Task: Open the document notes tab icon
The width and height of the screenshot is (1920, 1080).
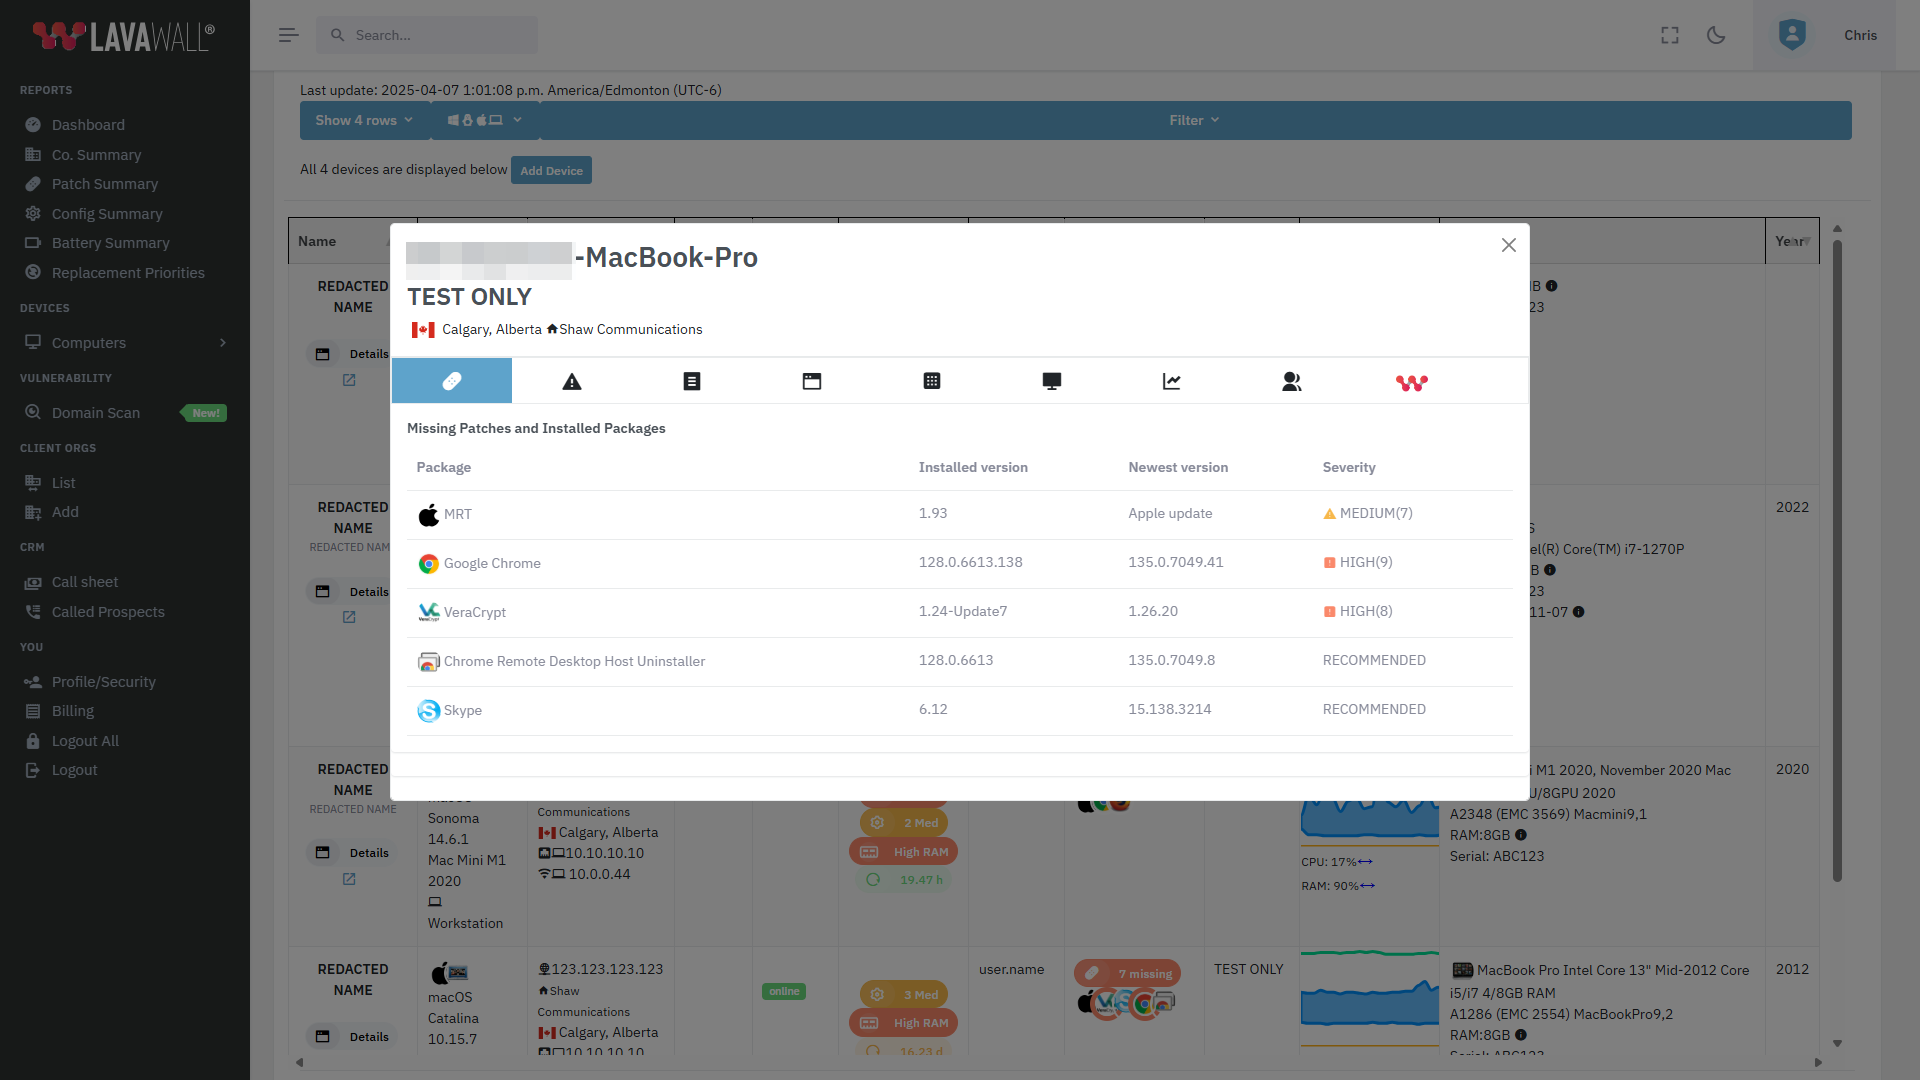Action: (x=692, y=381)
